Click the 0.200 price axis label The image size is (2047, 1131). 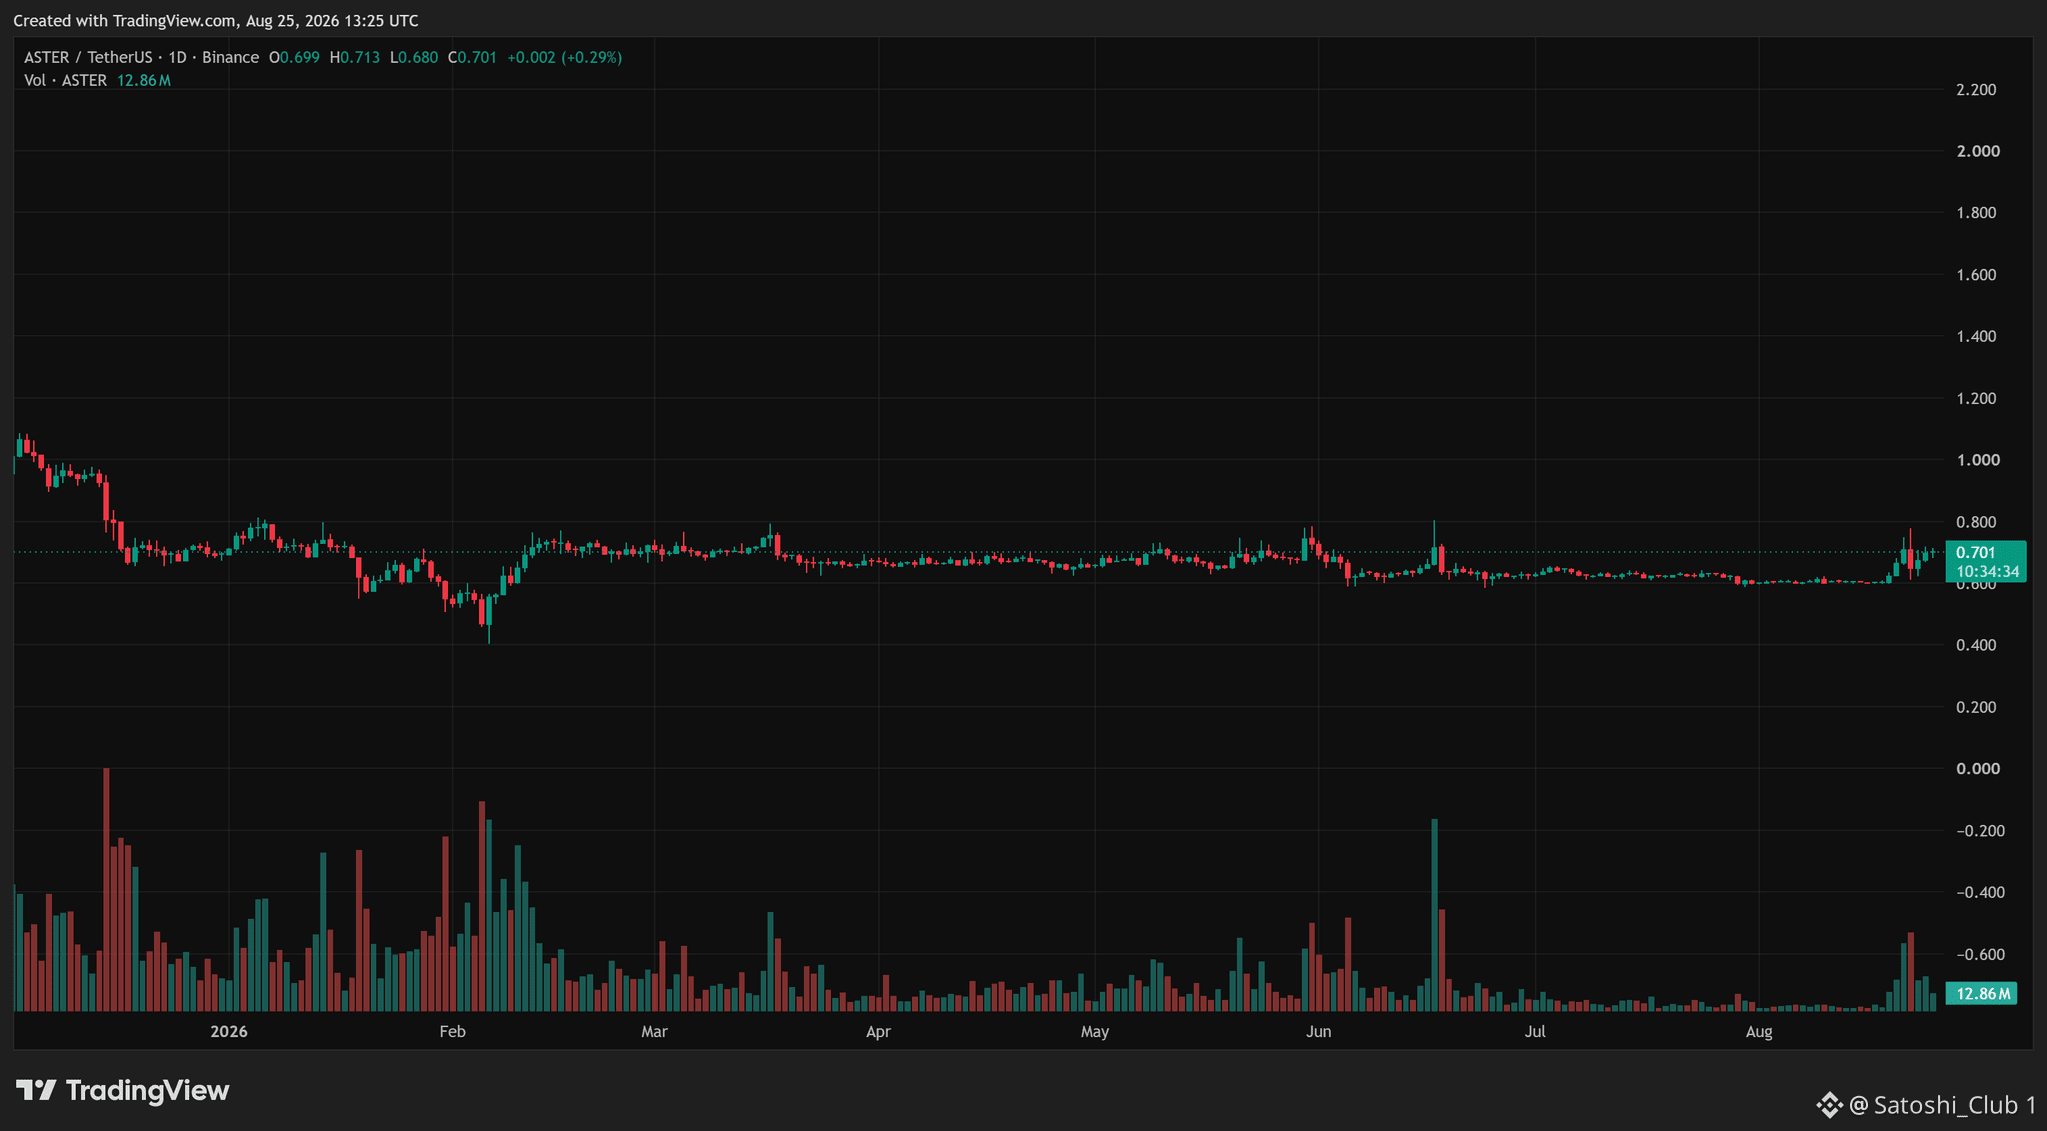pyautogui.click(x=1976, y=708)
